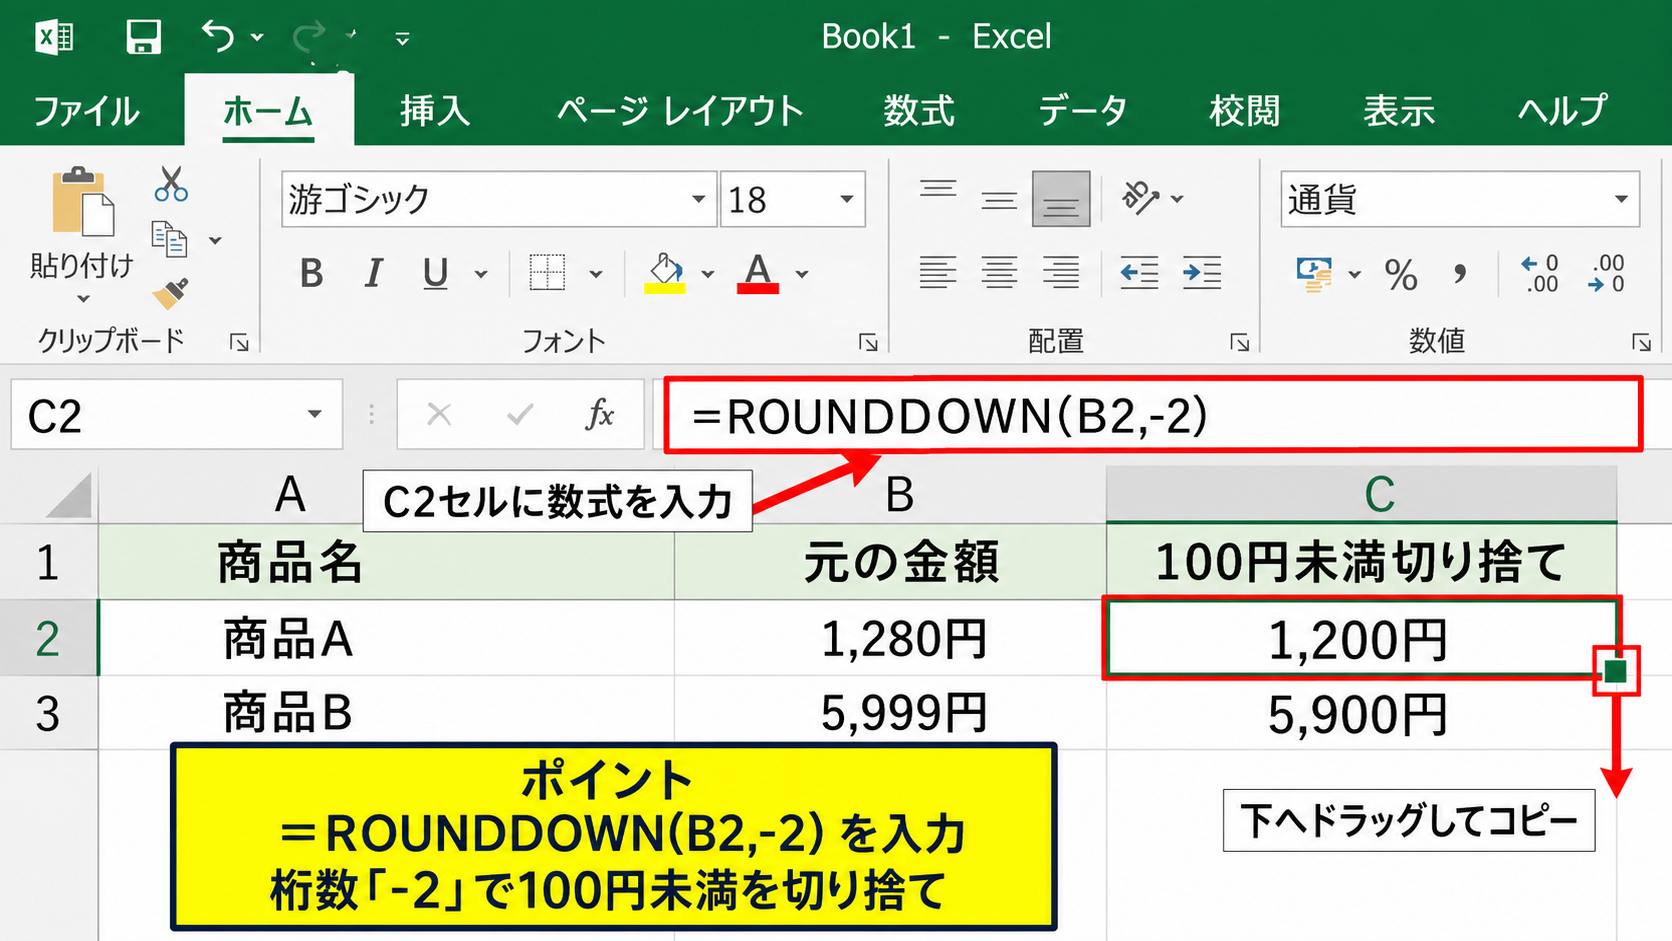Center text horizontally
Viewport: 1672px width, 941px height.
pos(999,272)
